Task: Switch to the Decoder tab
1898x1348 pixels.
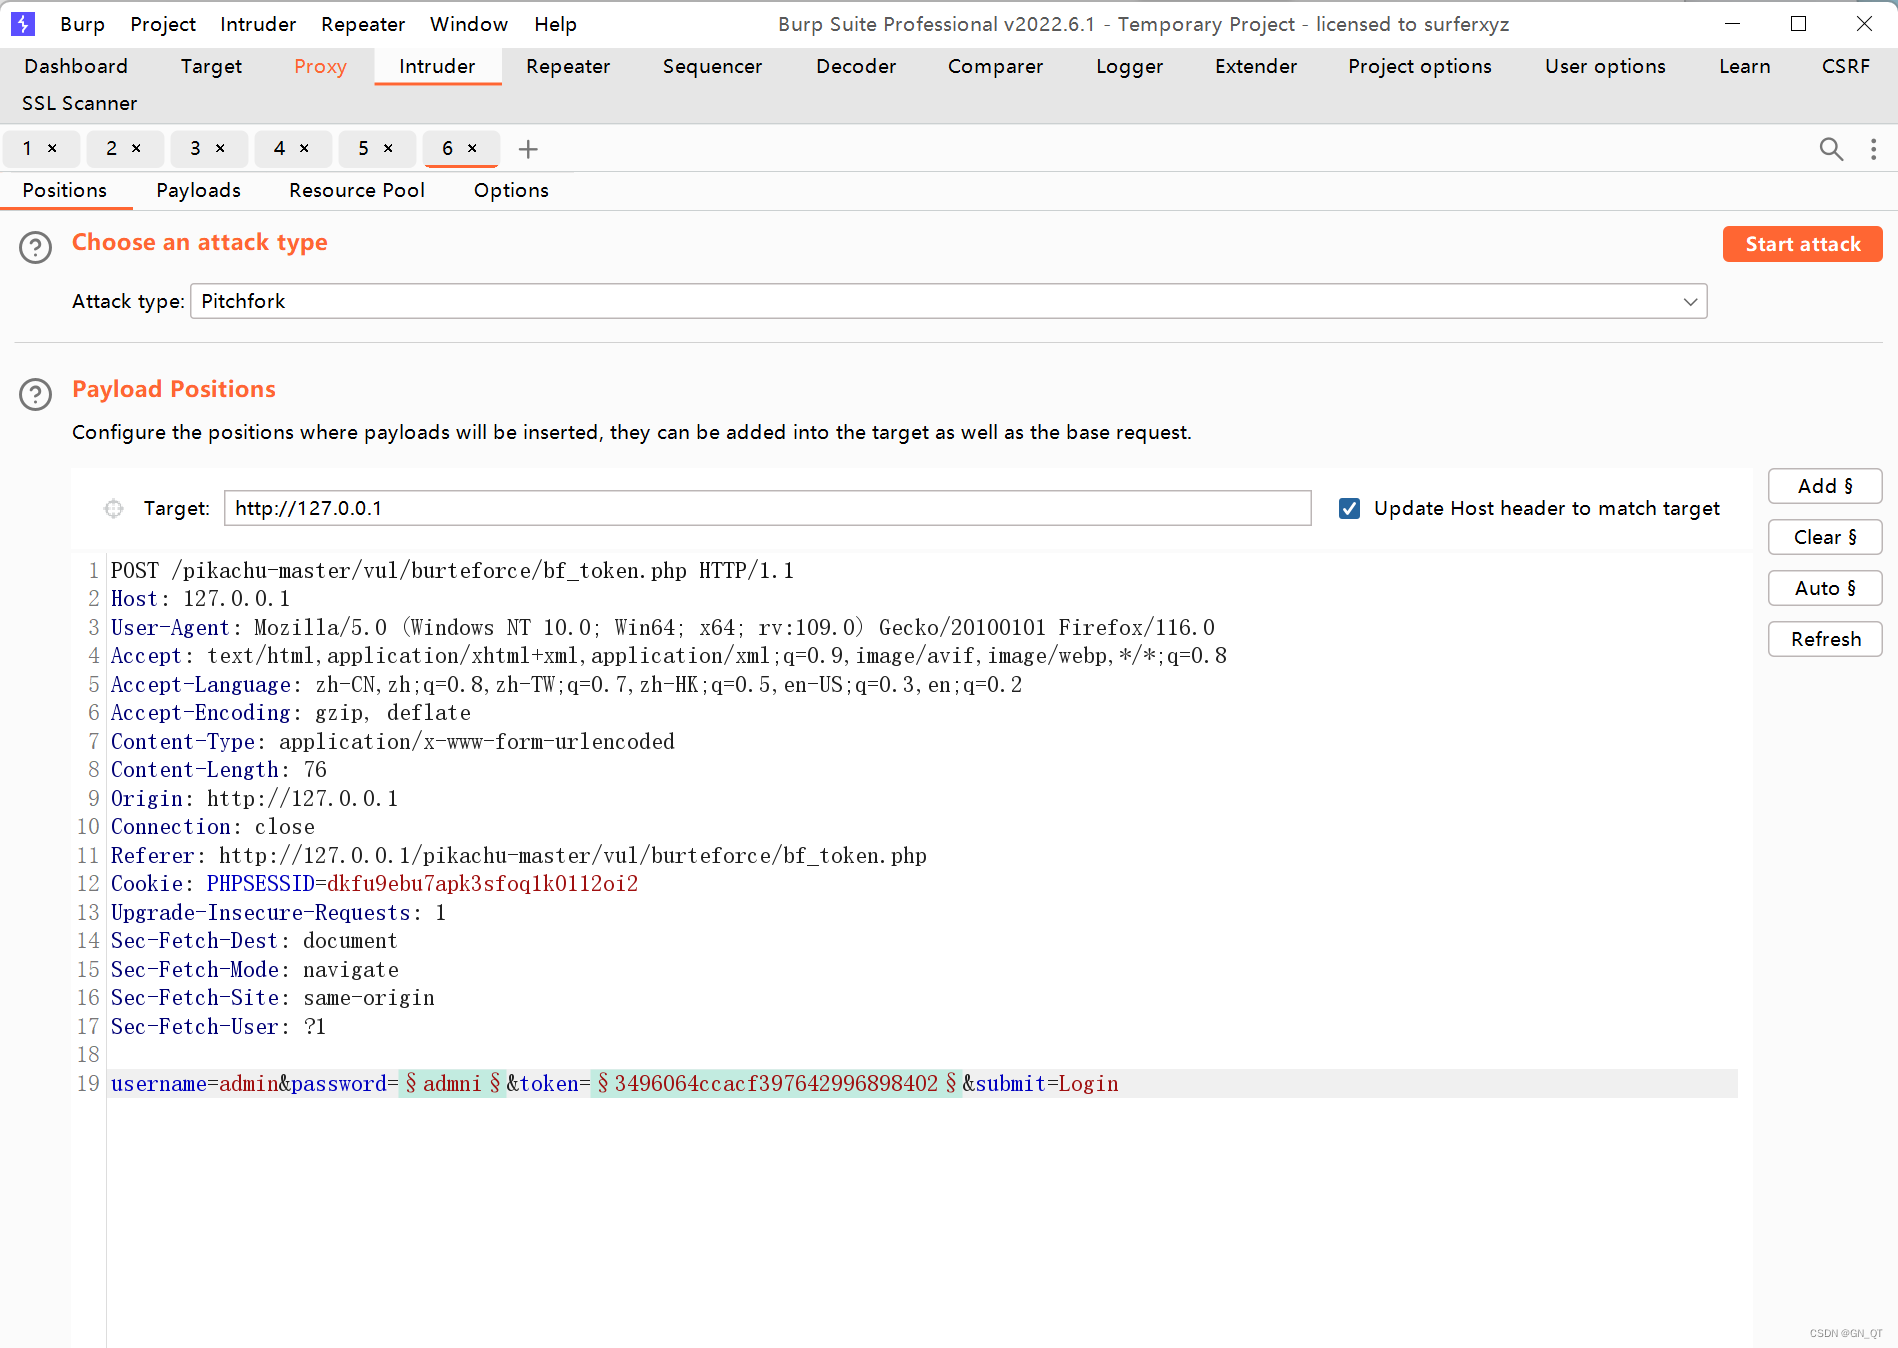Action: click(x=856, y=66)
